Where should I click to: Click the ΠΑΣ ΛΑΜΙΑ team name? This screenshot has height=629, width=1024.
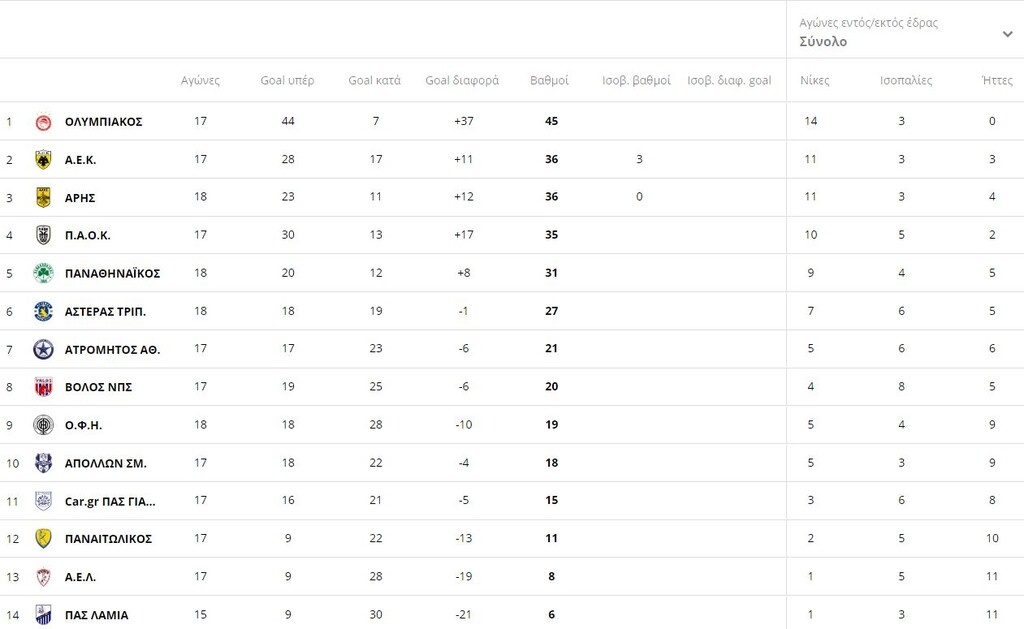point(96,615)
